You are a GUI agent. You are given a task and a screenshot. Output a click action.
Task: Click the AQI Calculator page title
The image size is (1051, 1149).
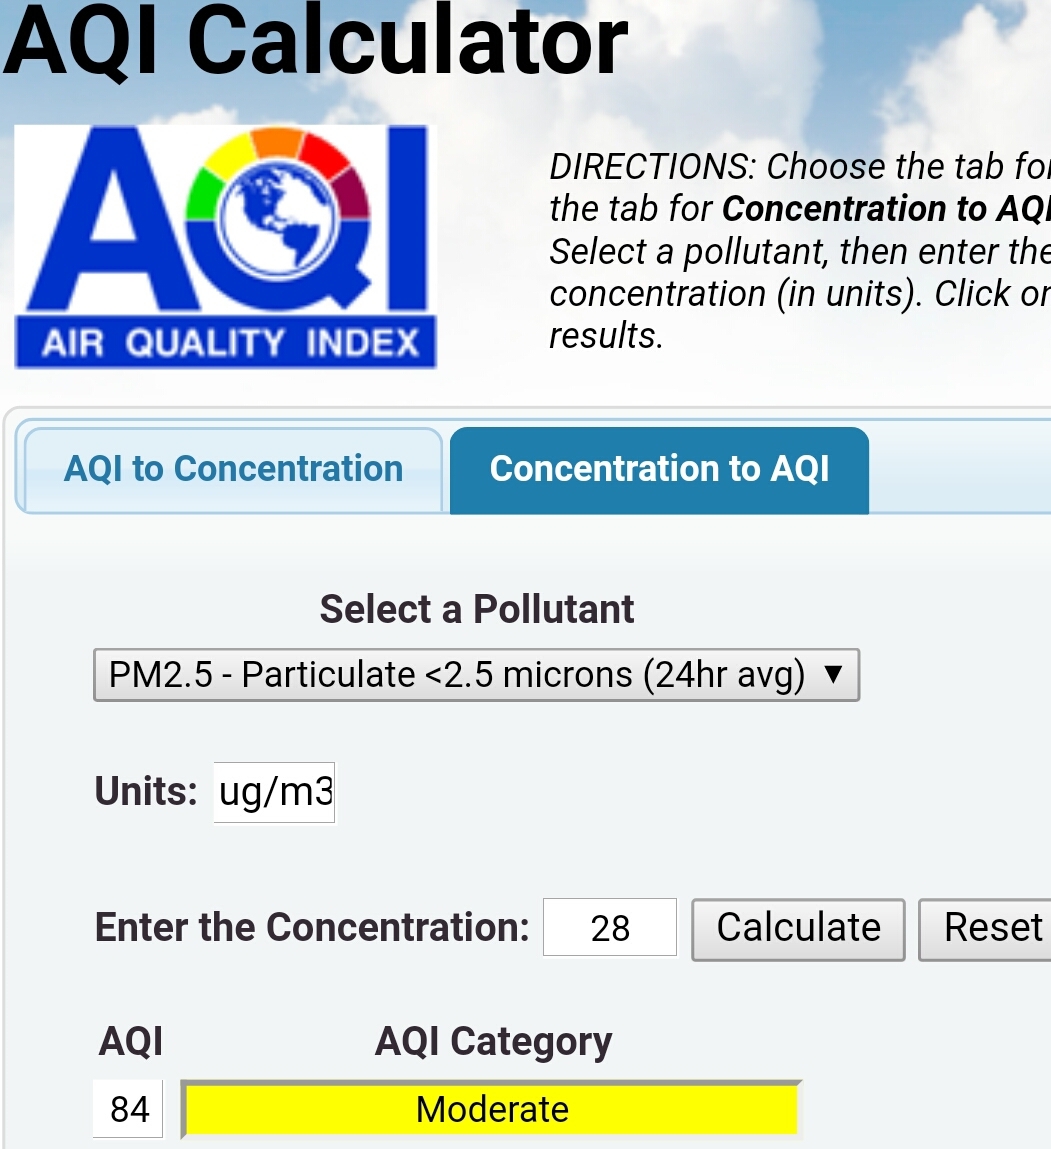[315, 42]
